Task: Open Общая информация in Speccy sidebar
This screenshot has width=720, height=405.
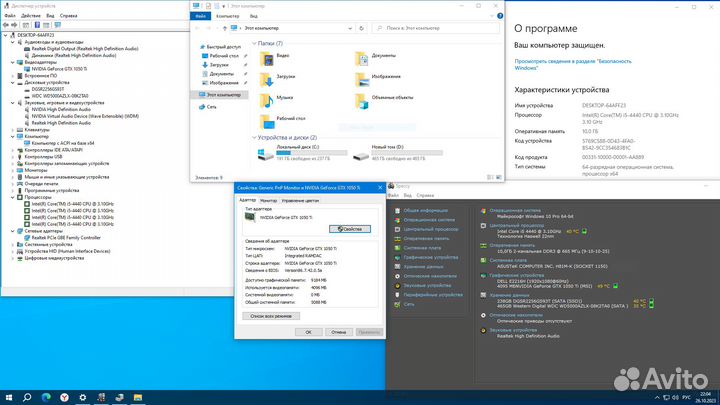Action: click(x=425, y=210)
